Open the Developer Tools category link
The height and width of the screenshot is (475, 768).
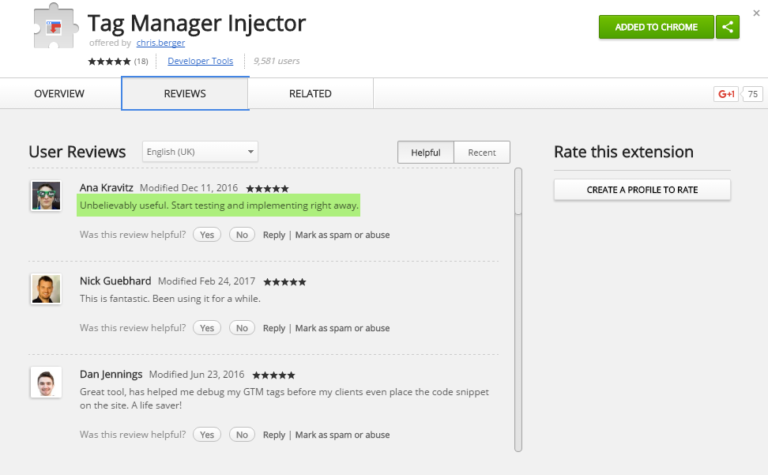click(200, 61)
